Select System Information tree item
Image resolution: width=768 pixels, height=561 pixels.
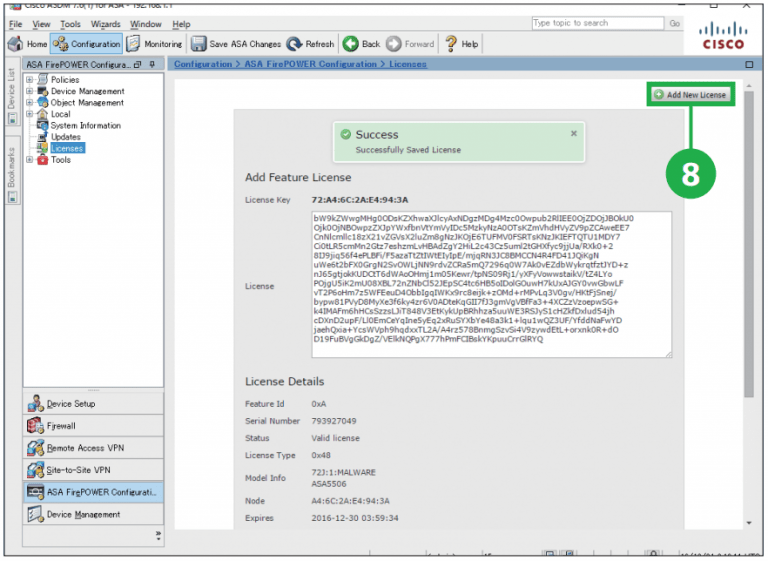86,125
